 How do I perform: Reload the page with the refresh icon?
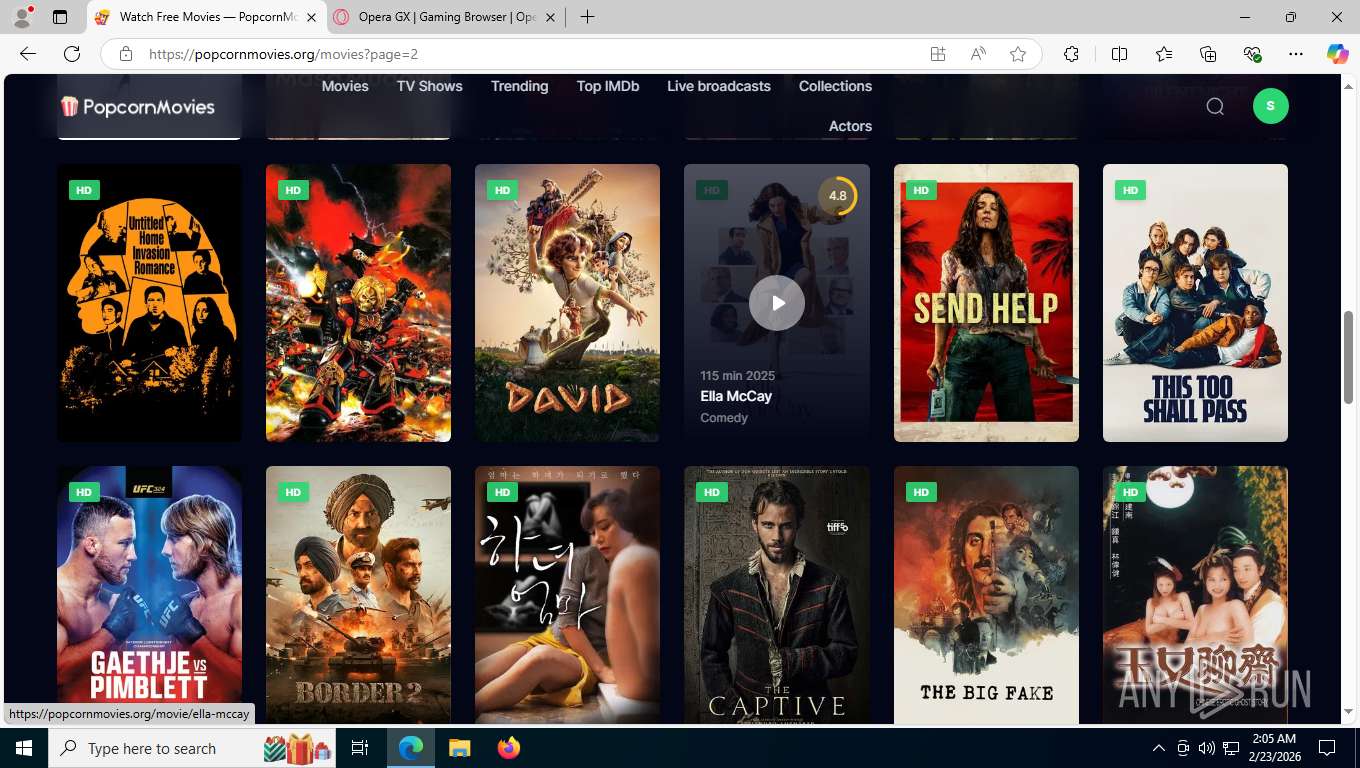[x=72, y=54]
